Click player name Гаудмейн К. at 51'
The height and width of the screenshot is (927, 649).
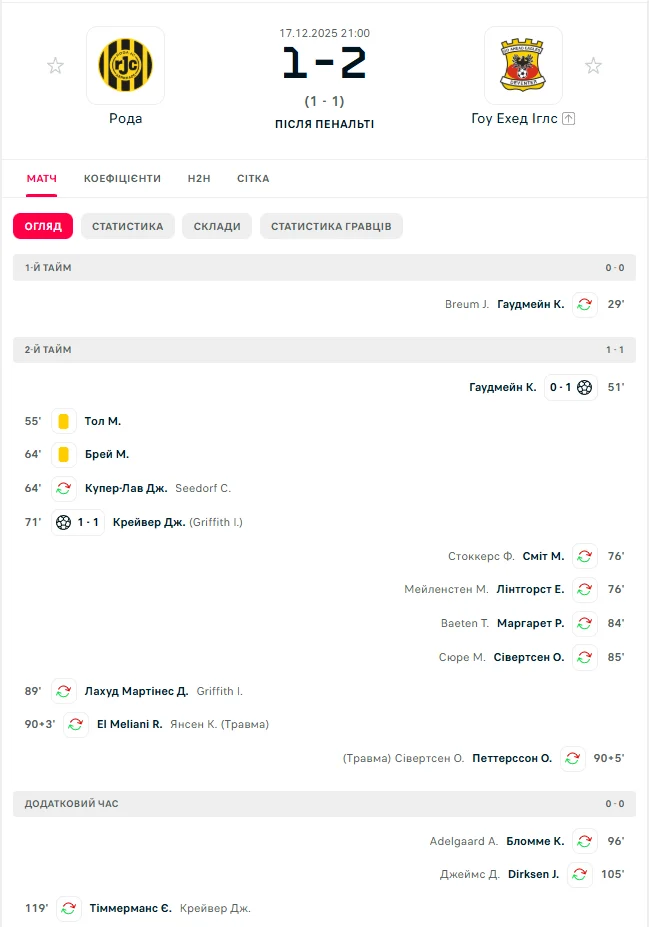[x=503, y=387]
